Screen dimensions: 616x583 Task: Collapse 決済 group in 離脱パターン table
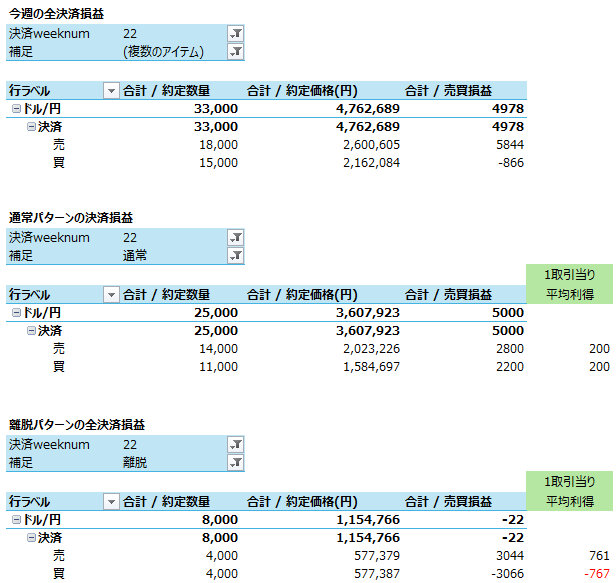tap(31, 538)
